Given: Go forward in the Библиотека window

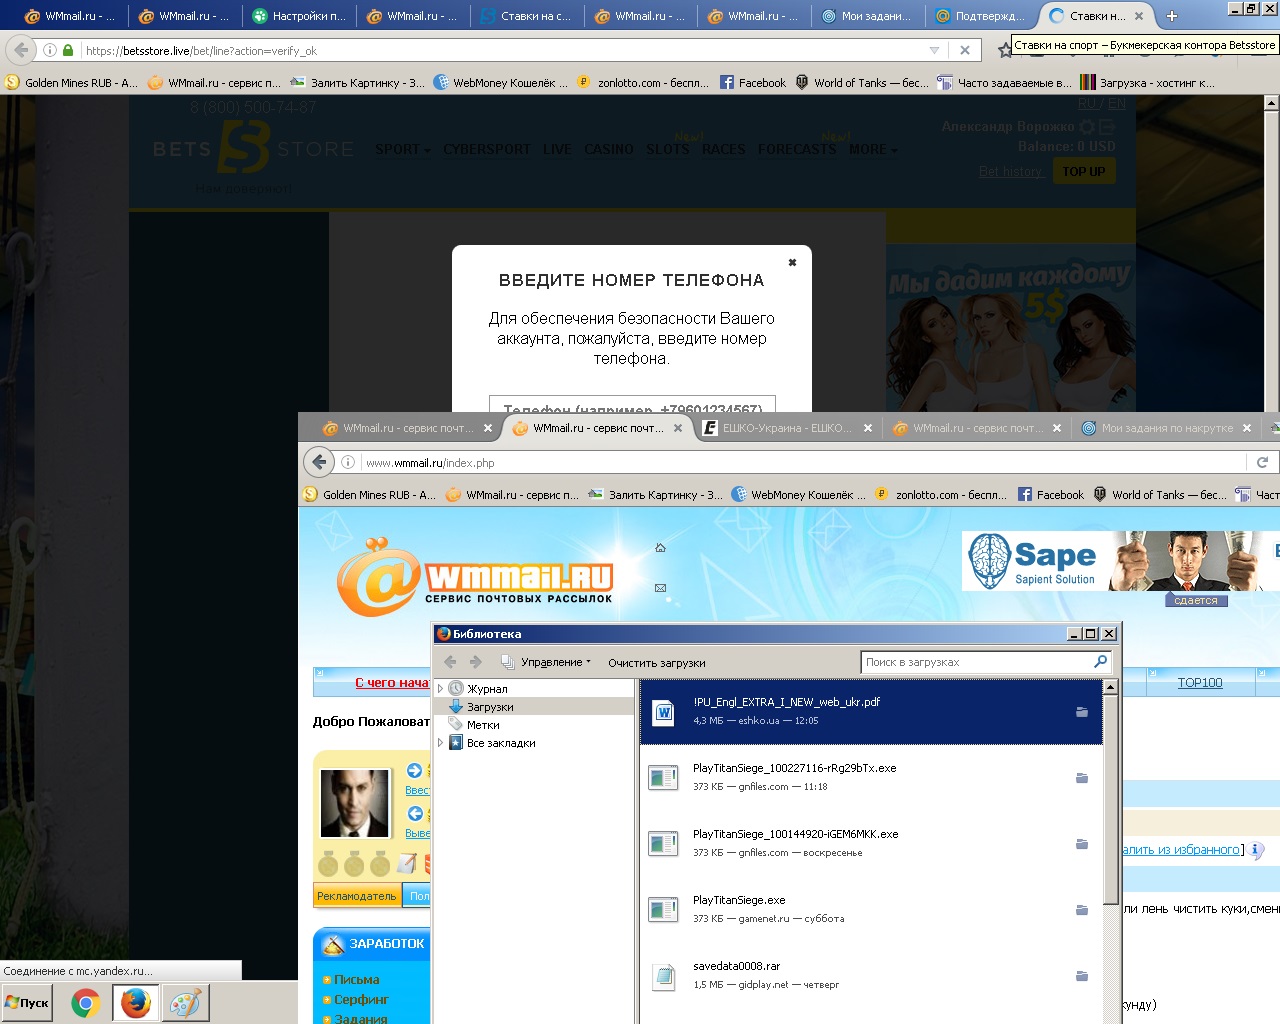Looking at the screenshot, I should pos(476,662).
